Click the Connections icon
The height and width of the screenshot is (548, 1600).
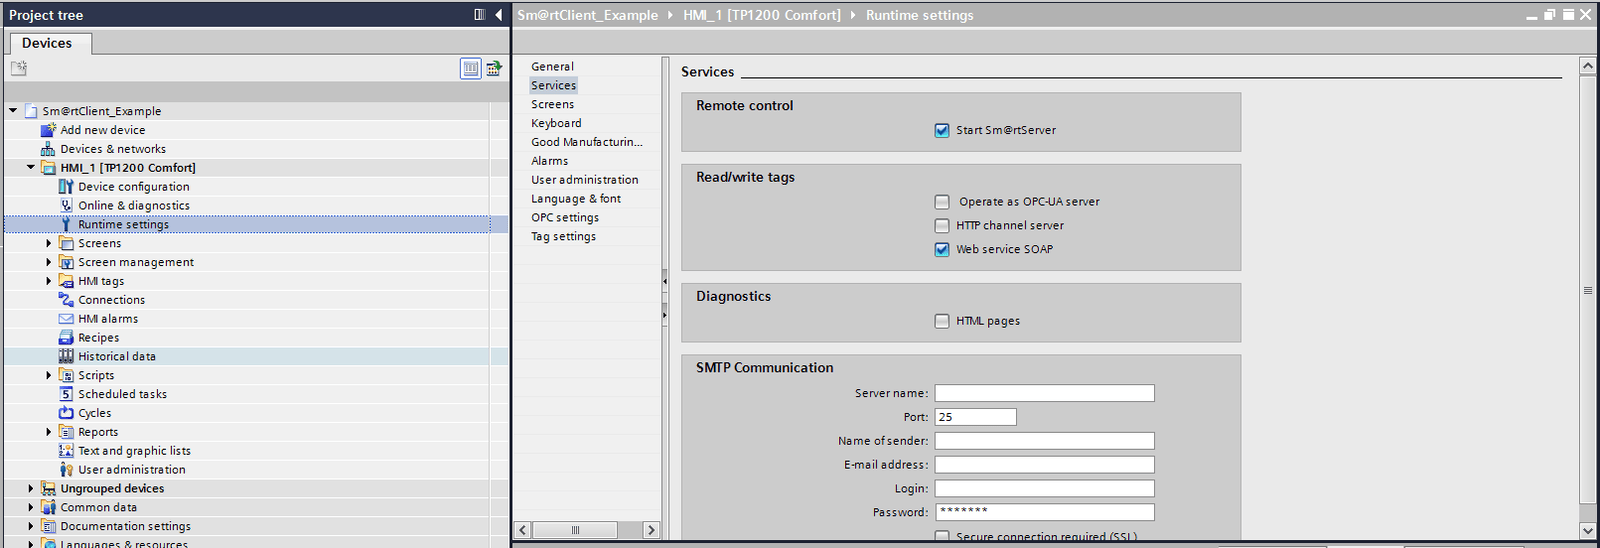tap(66, 300)
